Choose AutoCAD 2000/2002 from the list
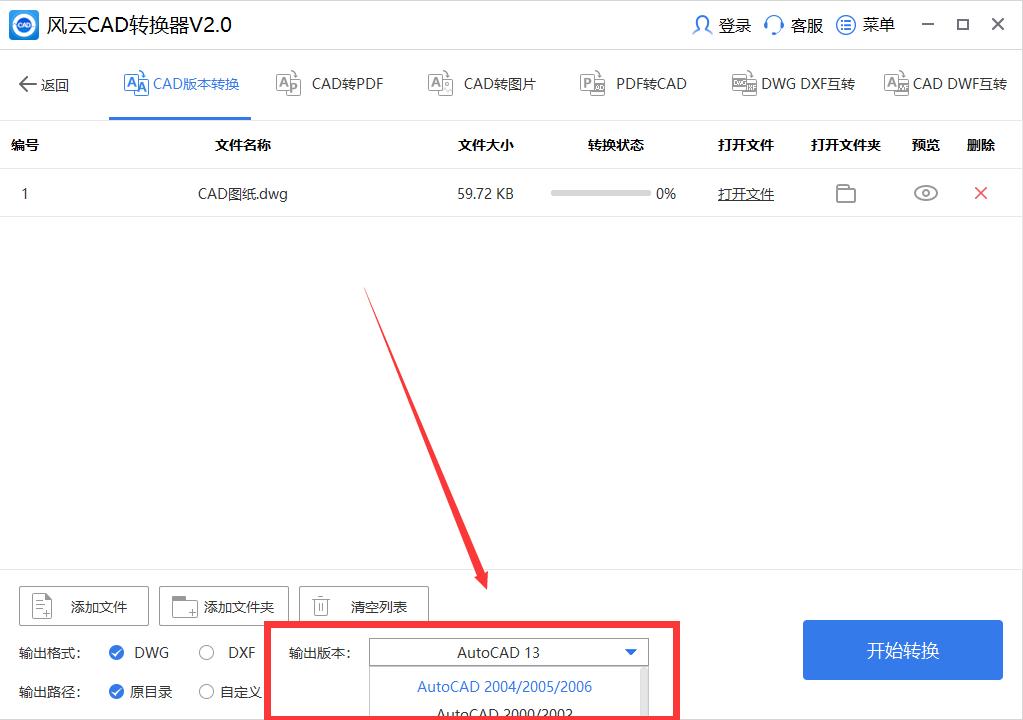Viewport: 1023px width, 720px height. [504, 714]
